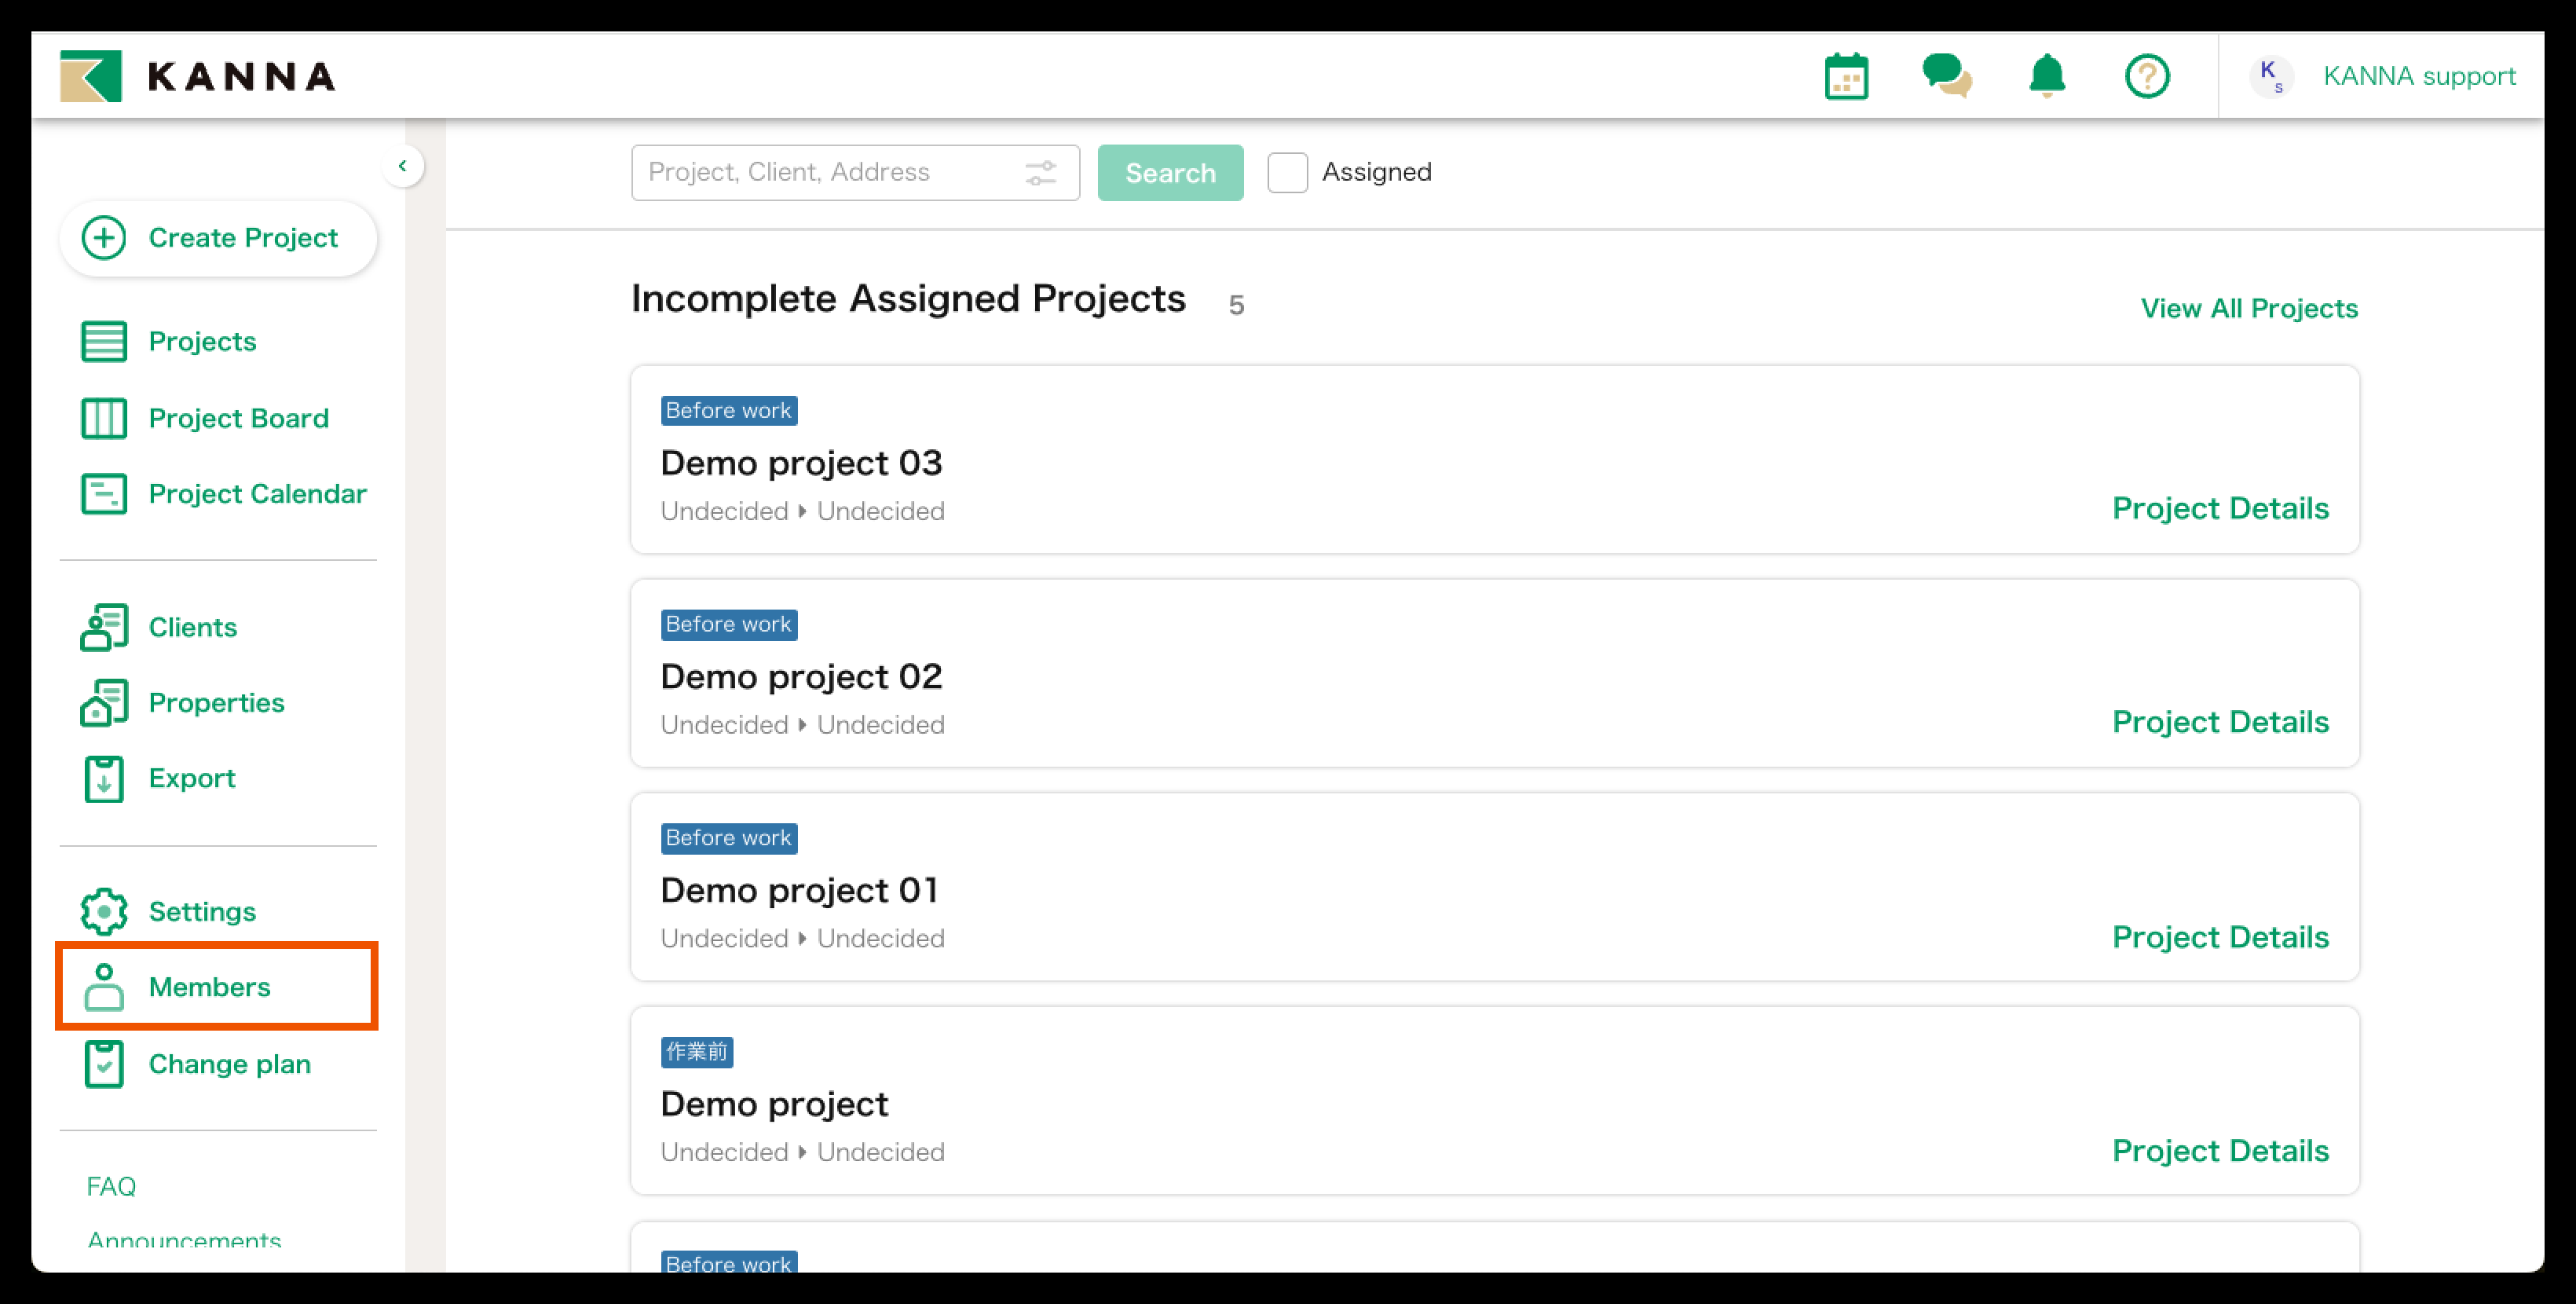Open Project Details for Demo project 03

(2220, 508)
